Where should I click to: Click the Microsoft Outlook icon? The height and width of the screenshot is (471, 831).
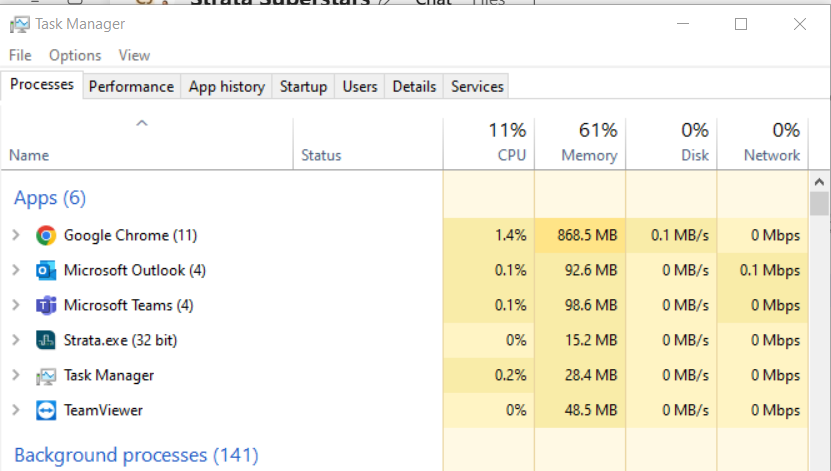(45, 271)
